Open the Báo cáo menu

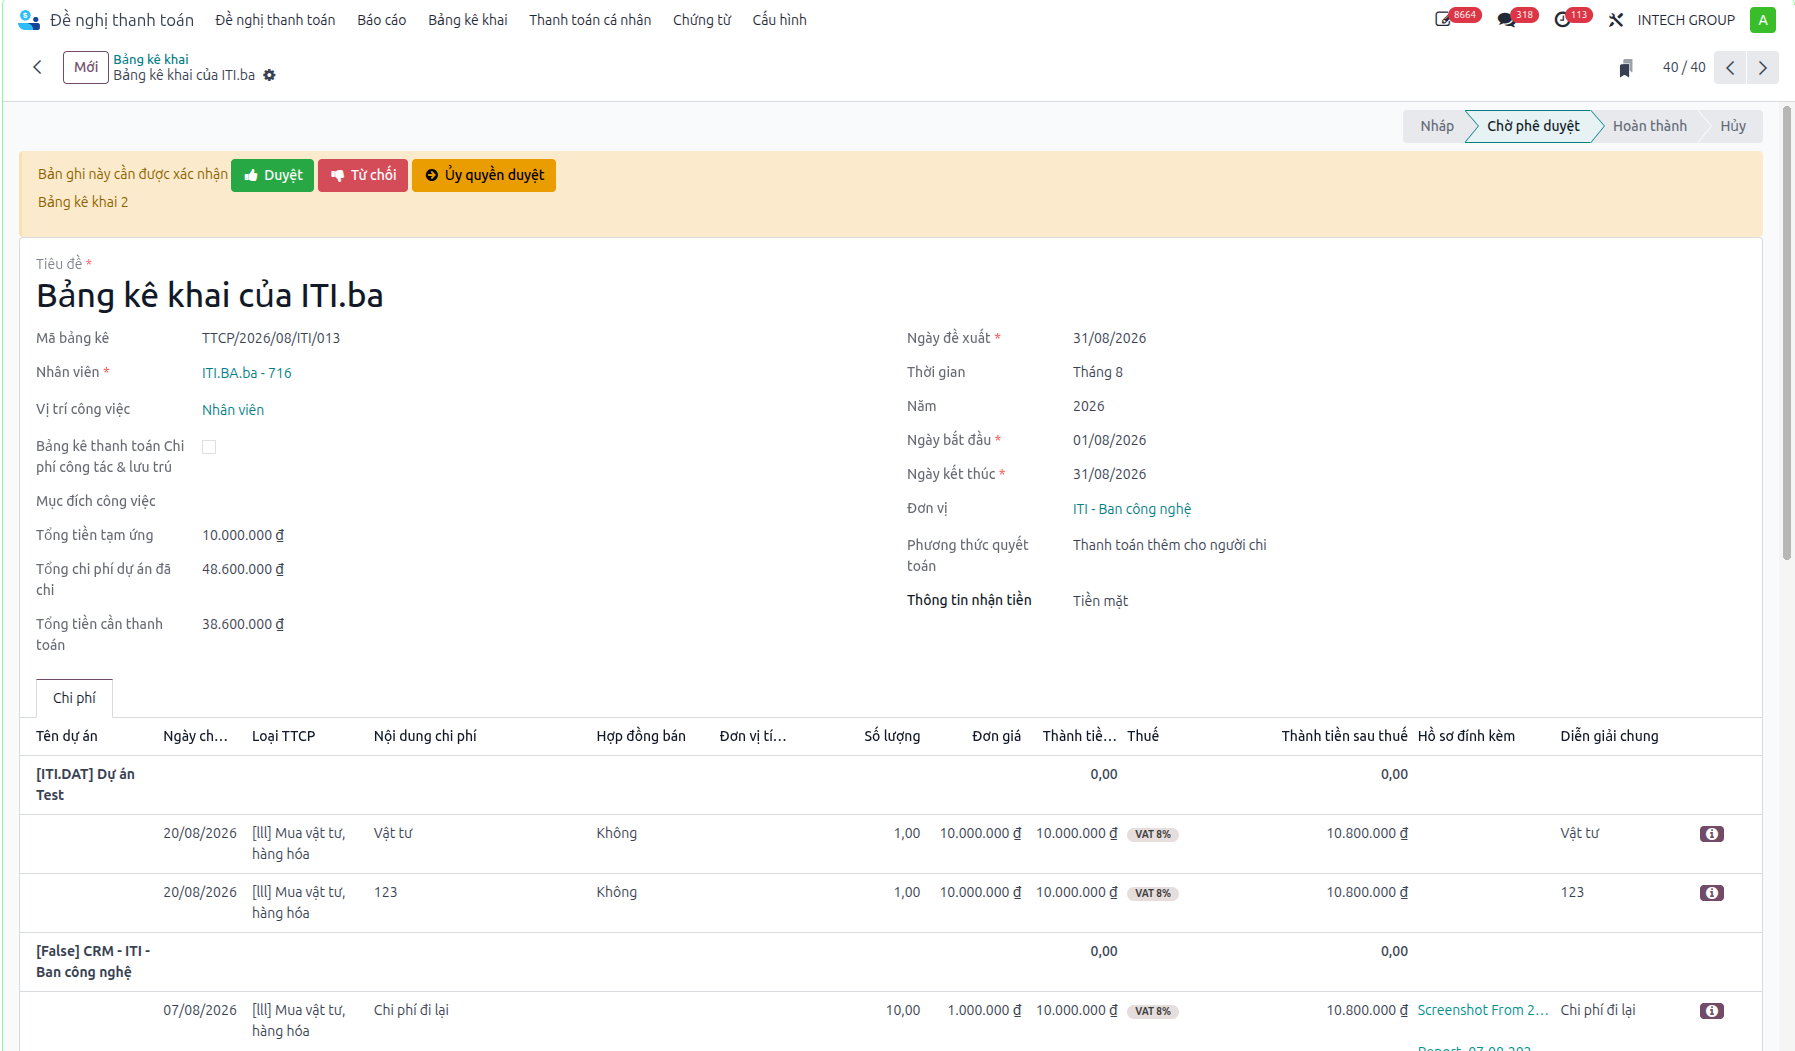(381, 20)
